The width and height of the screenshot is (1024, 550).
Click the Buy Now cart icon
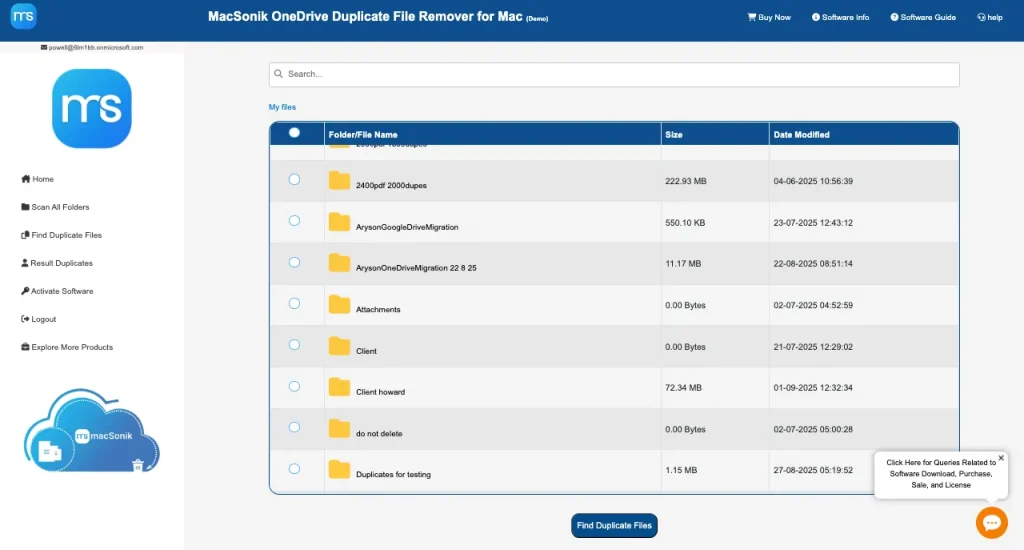point(752,17)
